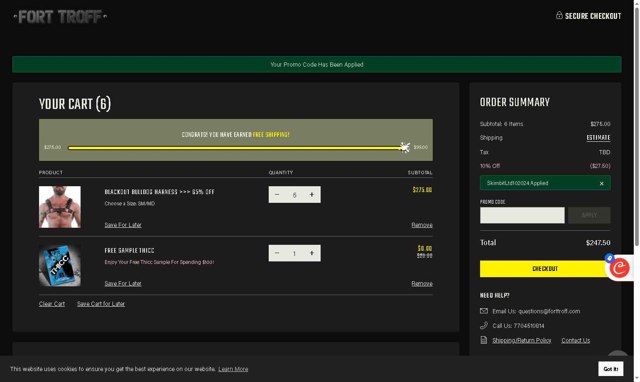Click the Email Us questions@forttroff.com text
This screenshot has width=640, height=382.
coord(536,311)
